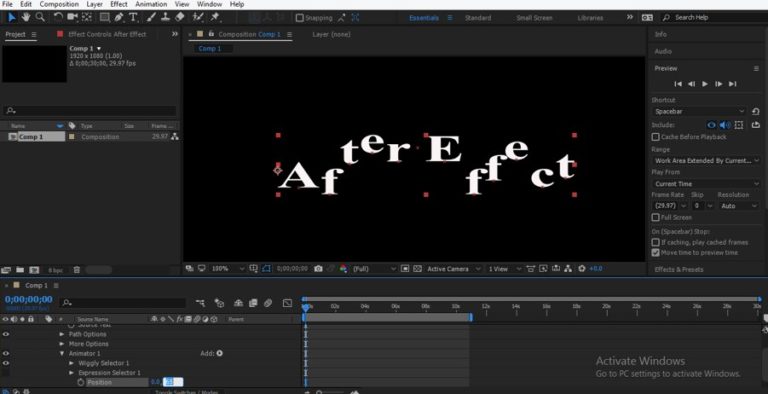Expand Expression Selector 1
The width and height of the screenshot is (768, 394).
[72, 373]
